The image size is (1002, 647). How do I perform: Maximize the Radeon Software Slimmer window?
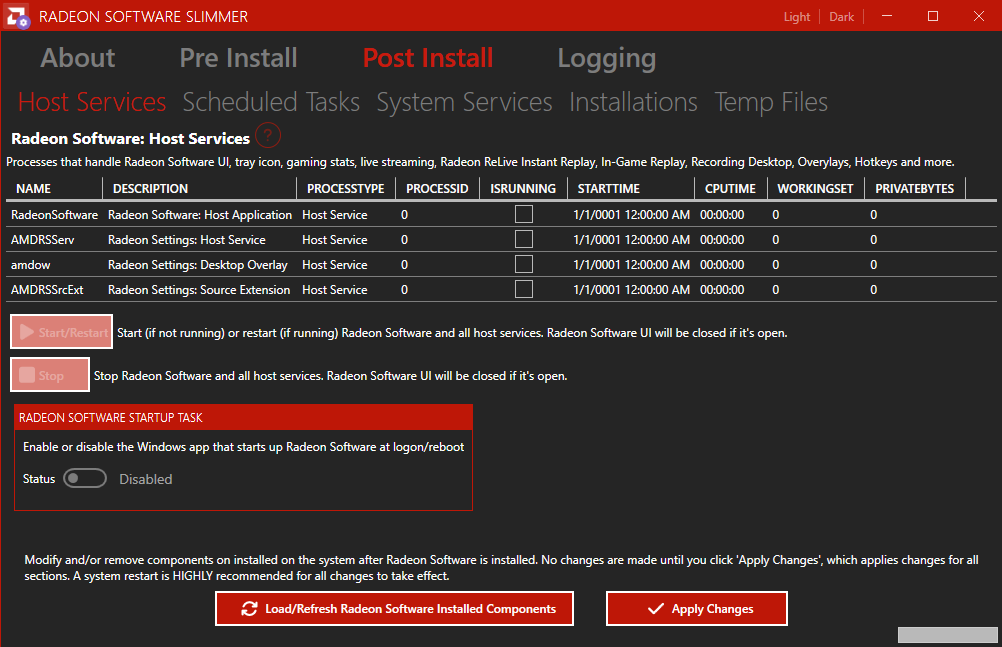(933, 16)
